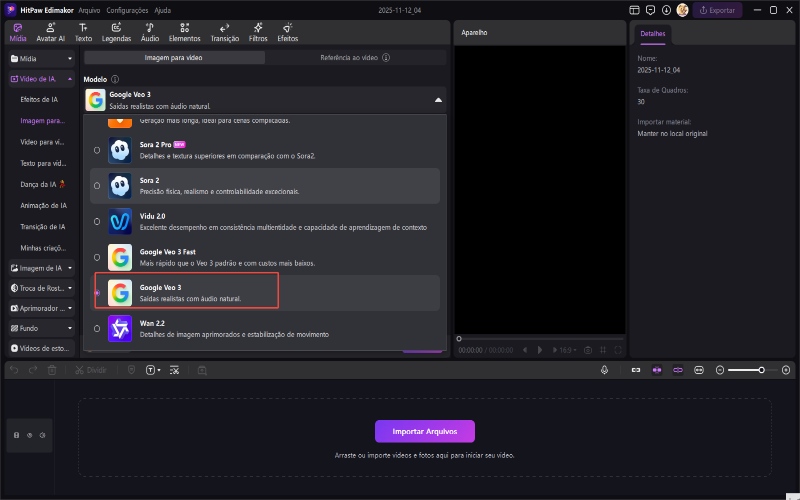The image size is (800, 500).
Task: Open the Efeitos effects panel
Action: (x=287, y=32)
